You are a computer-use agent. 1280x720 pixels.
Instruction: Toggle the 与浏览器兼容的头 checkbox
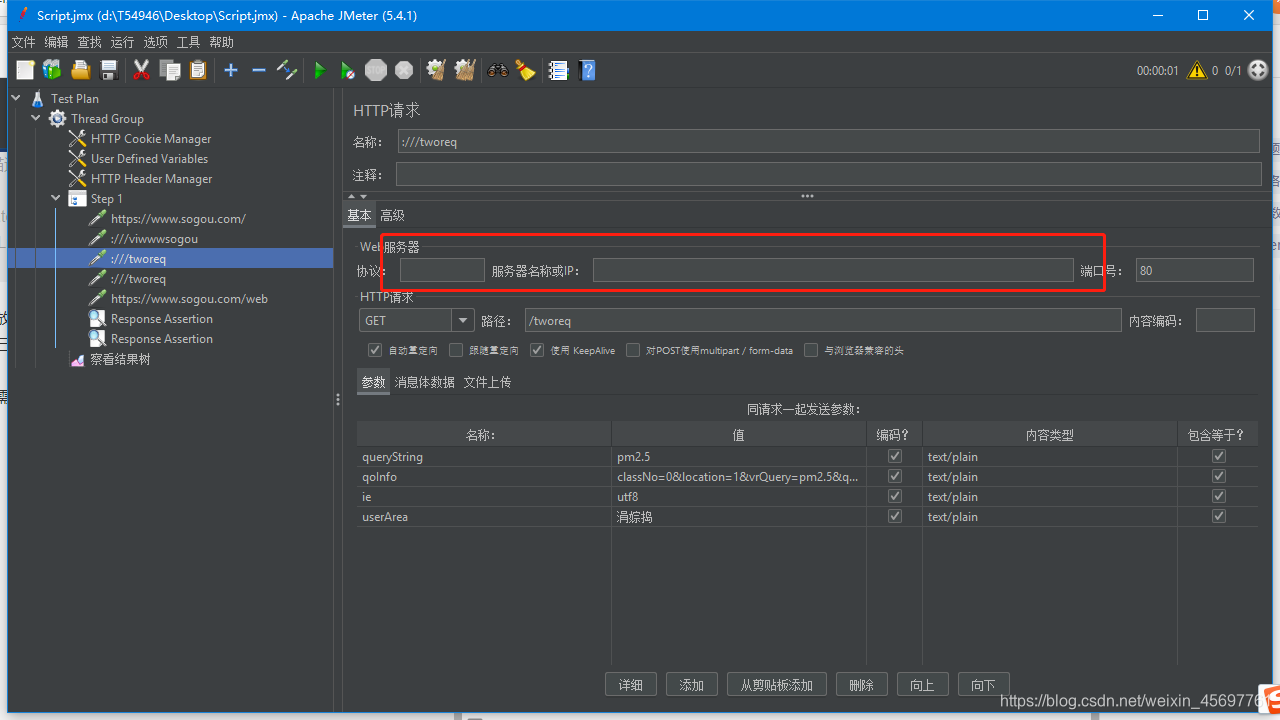812,350
